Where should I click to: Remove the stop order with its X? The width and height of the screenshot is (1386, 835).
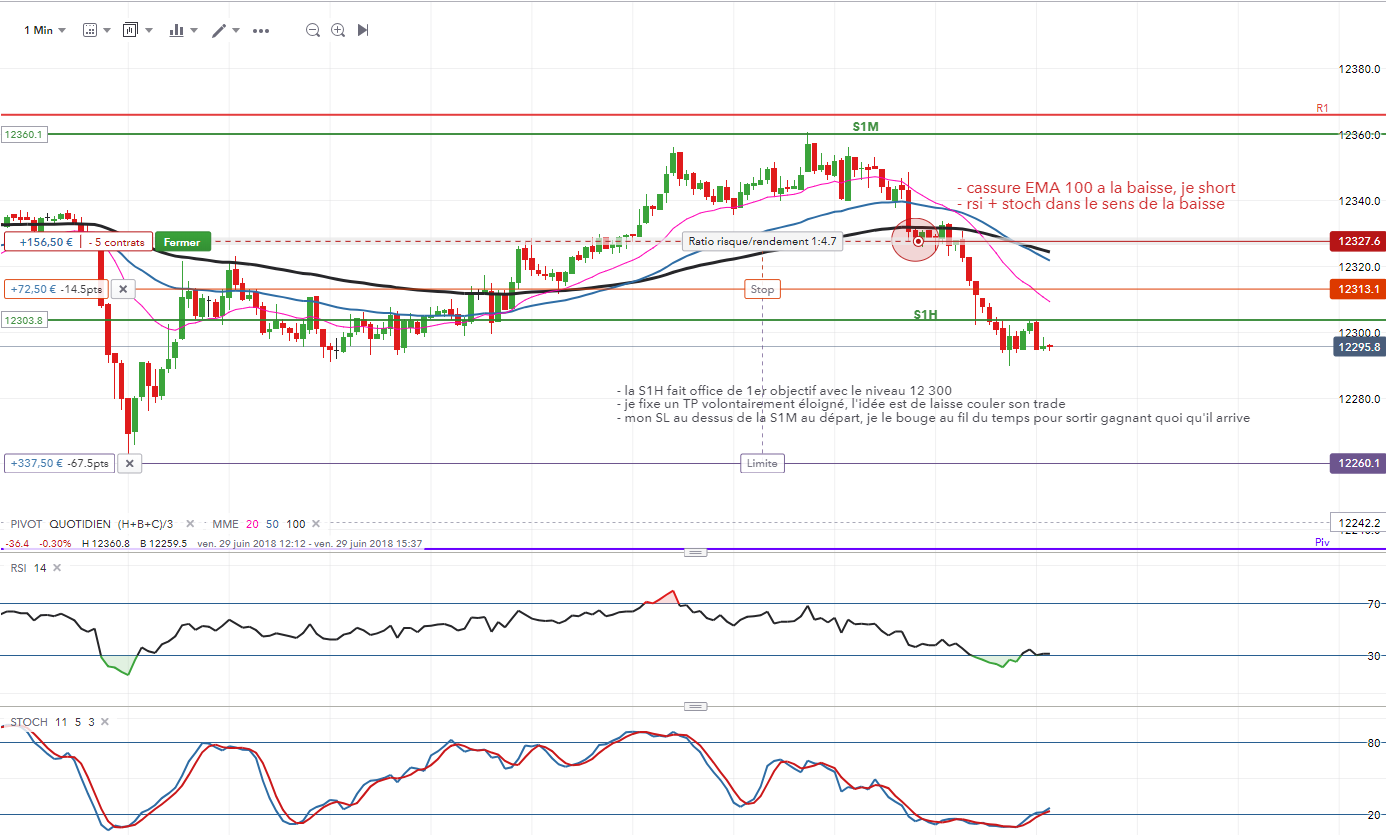pyautogui.click(x=122, y=289)
